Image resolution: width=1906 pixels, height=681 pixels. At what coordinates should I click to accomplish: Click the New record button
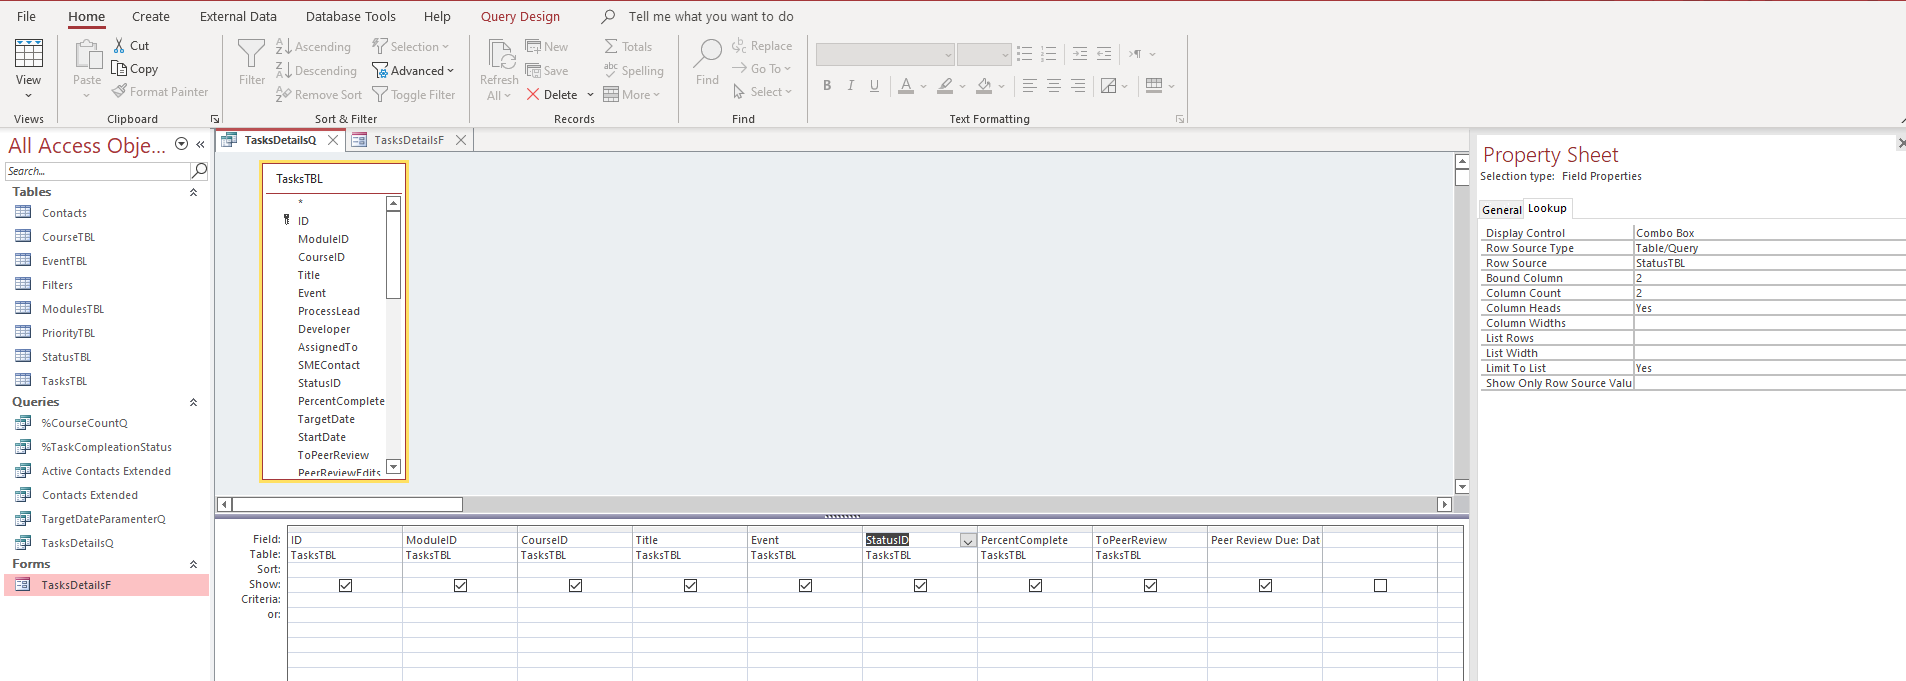(x=546, y=47)
